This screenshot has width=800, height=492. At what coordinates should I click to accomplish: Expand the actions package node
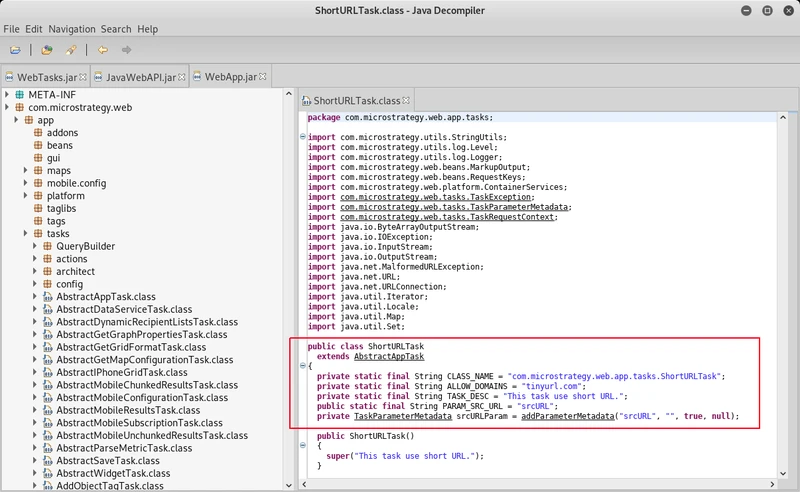tap(35, 259)
